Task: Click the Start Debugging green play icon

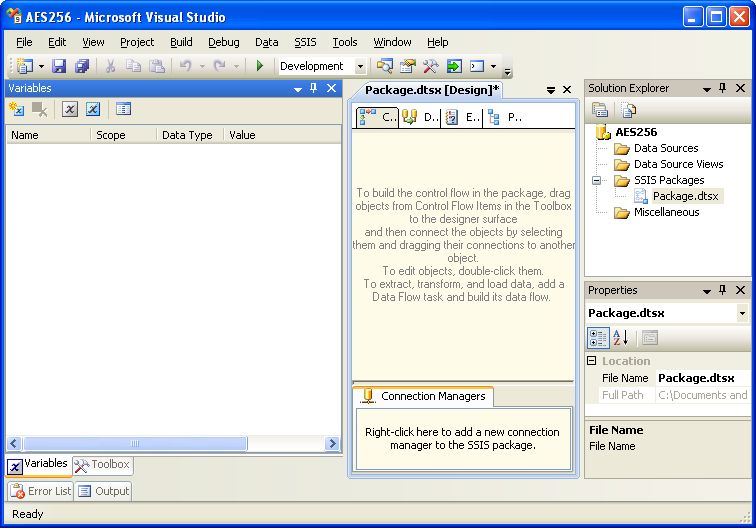Action: [x=260, y=66]
